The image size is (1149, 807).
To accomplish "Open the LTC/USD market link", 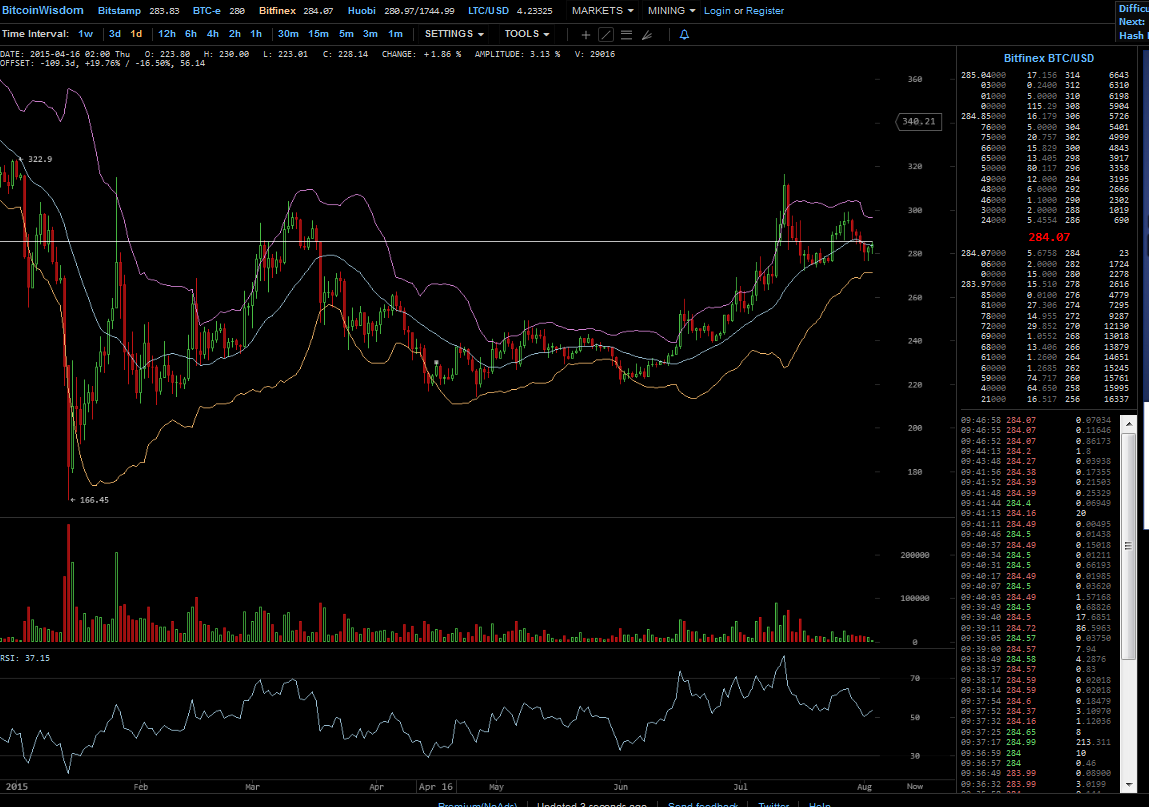I will pyautogui.click(x=488, y=11).
